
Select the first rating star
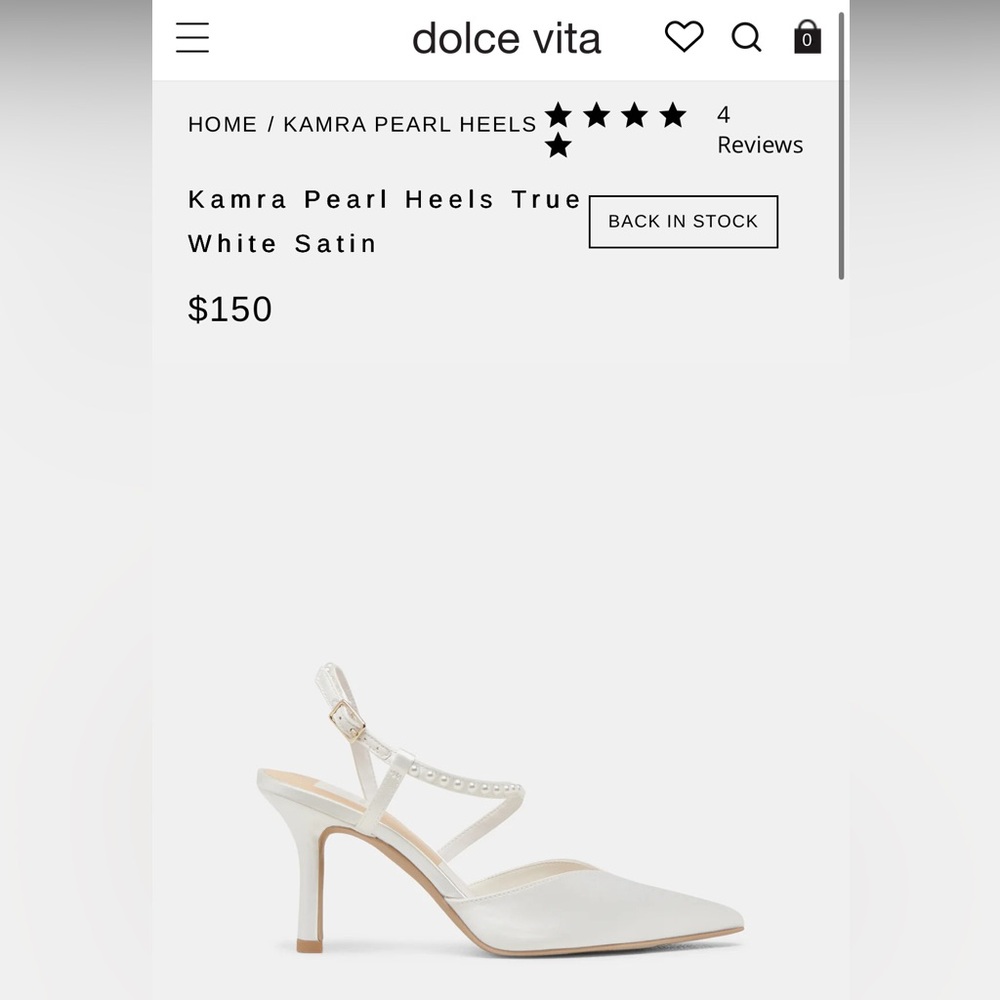tap(560, 113)
